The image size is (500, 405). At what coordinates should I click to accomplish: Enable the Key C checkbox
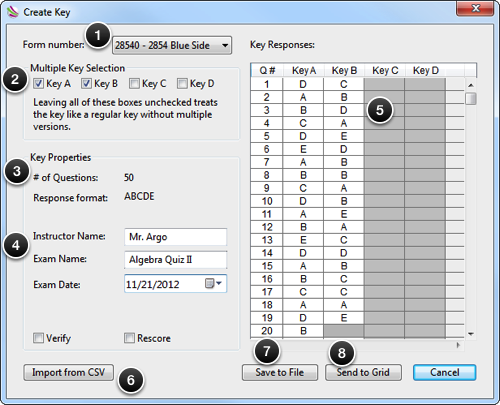pos(134,83)
